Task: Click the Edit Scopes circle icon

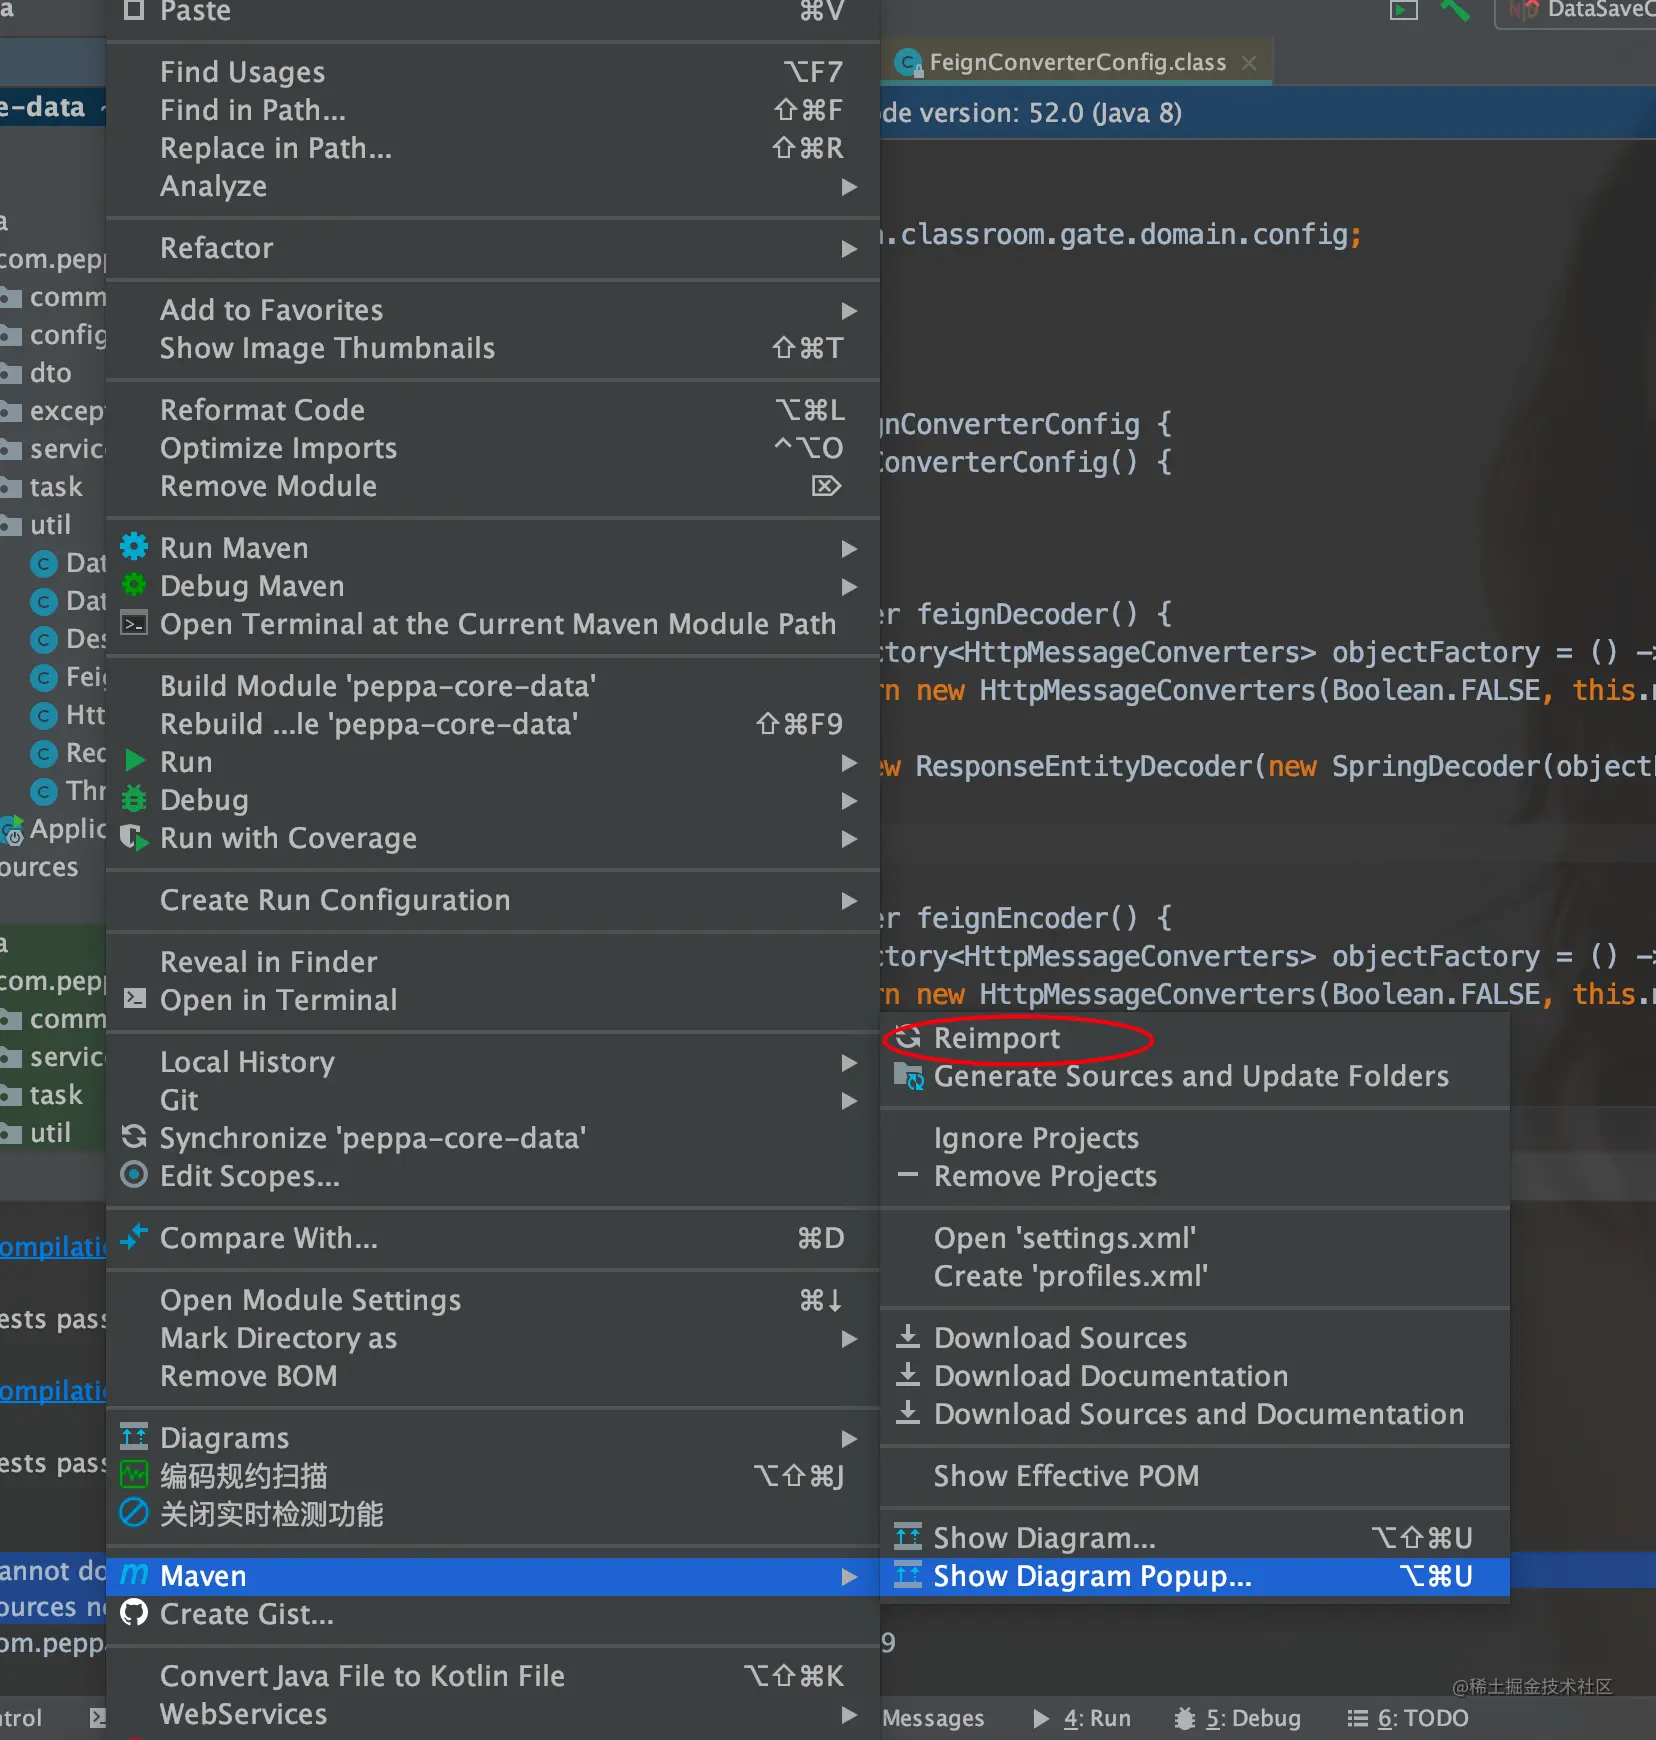Action: pyautogui.click(x=134, y=1175)
